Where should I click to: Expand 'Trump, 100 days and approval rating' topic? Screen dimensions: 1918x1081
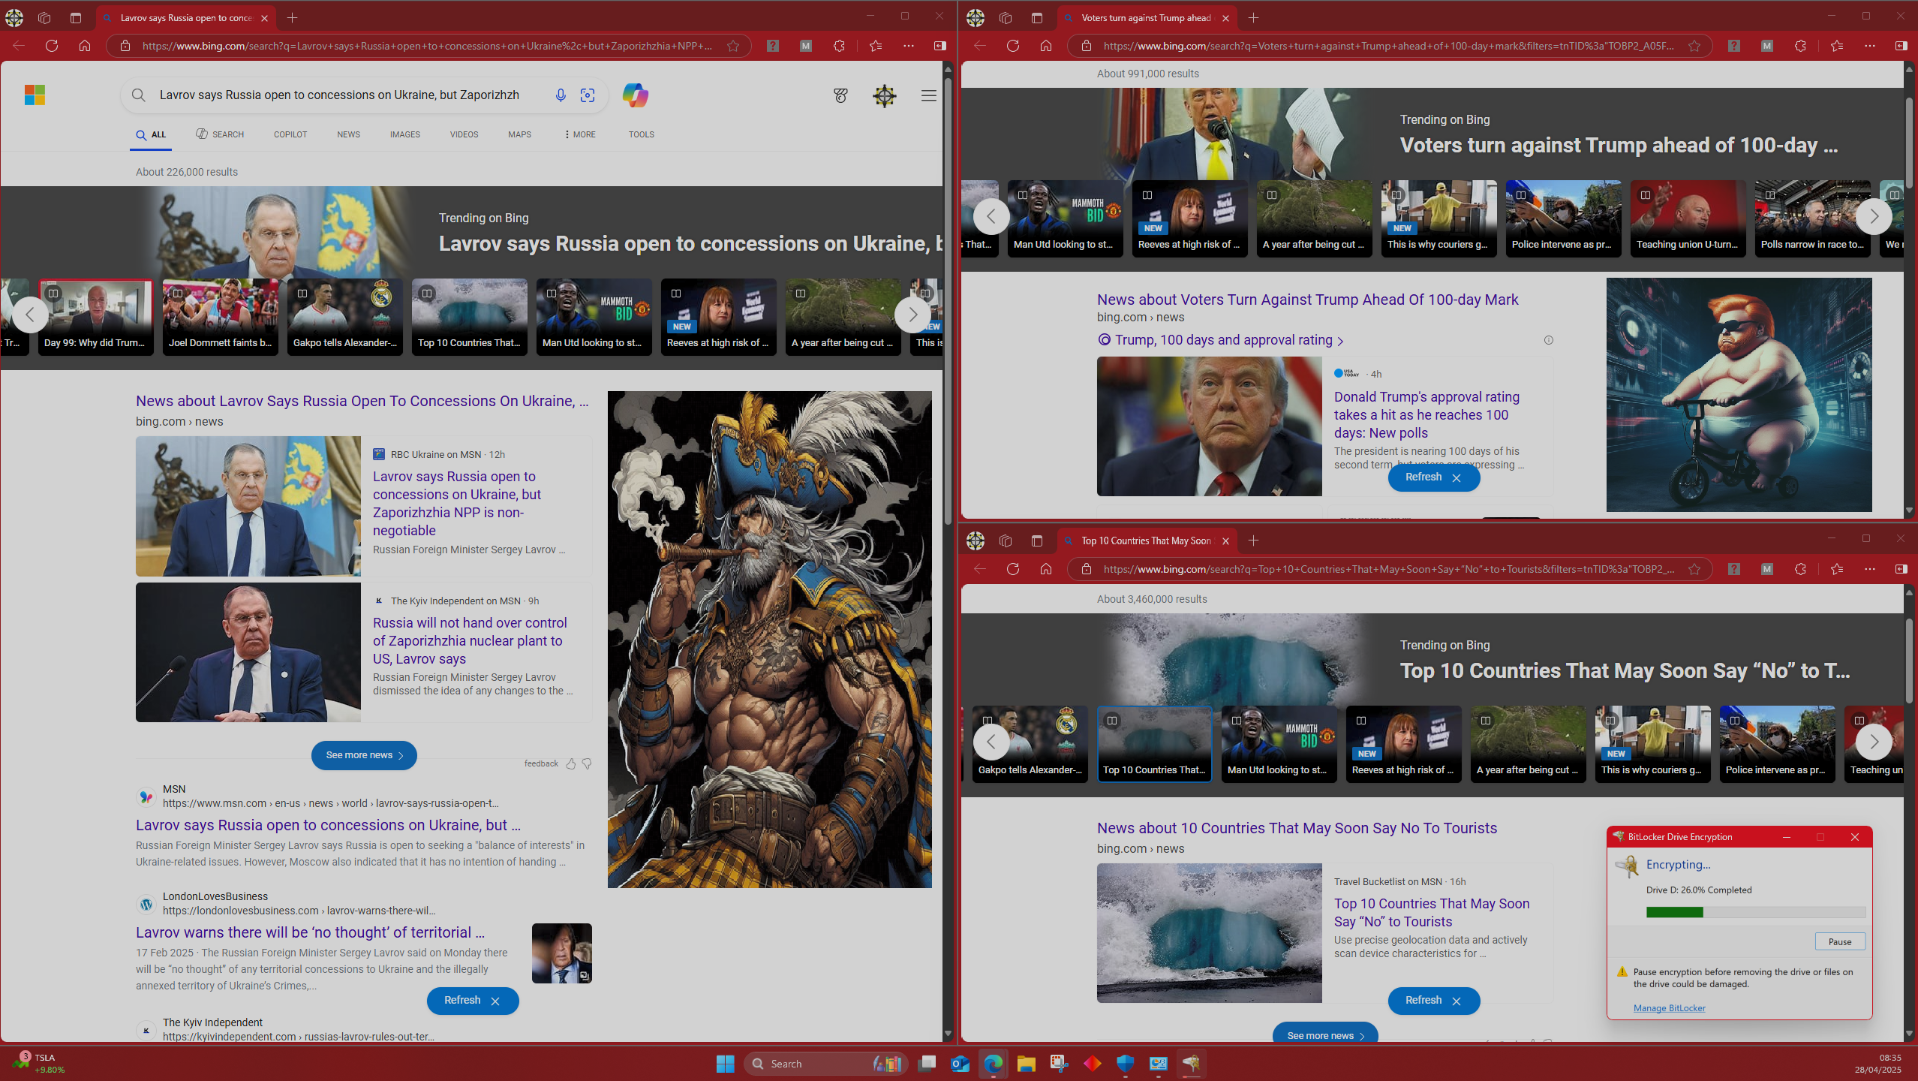[1222, 340]
